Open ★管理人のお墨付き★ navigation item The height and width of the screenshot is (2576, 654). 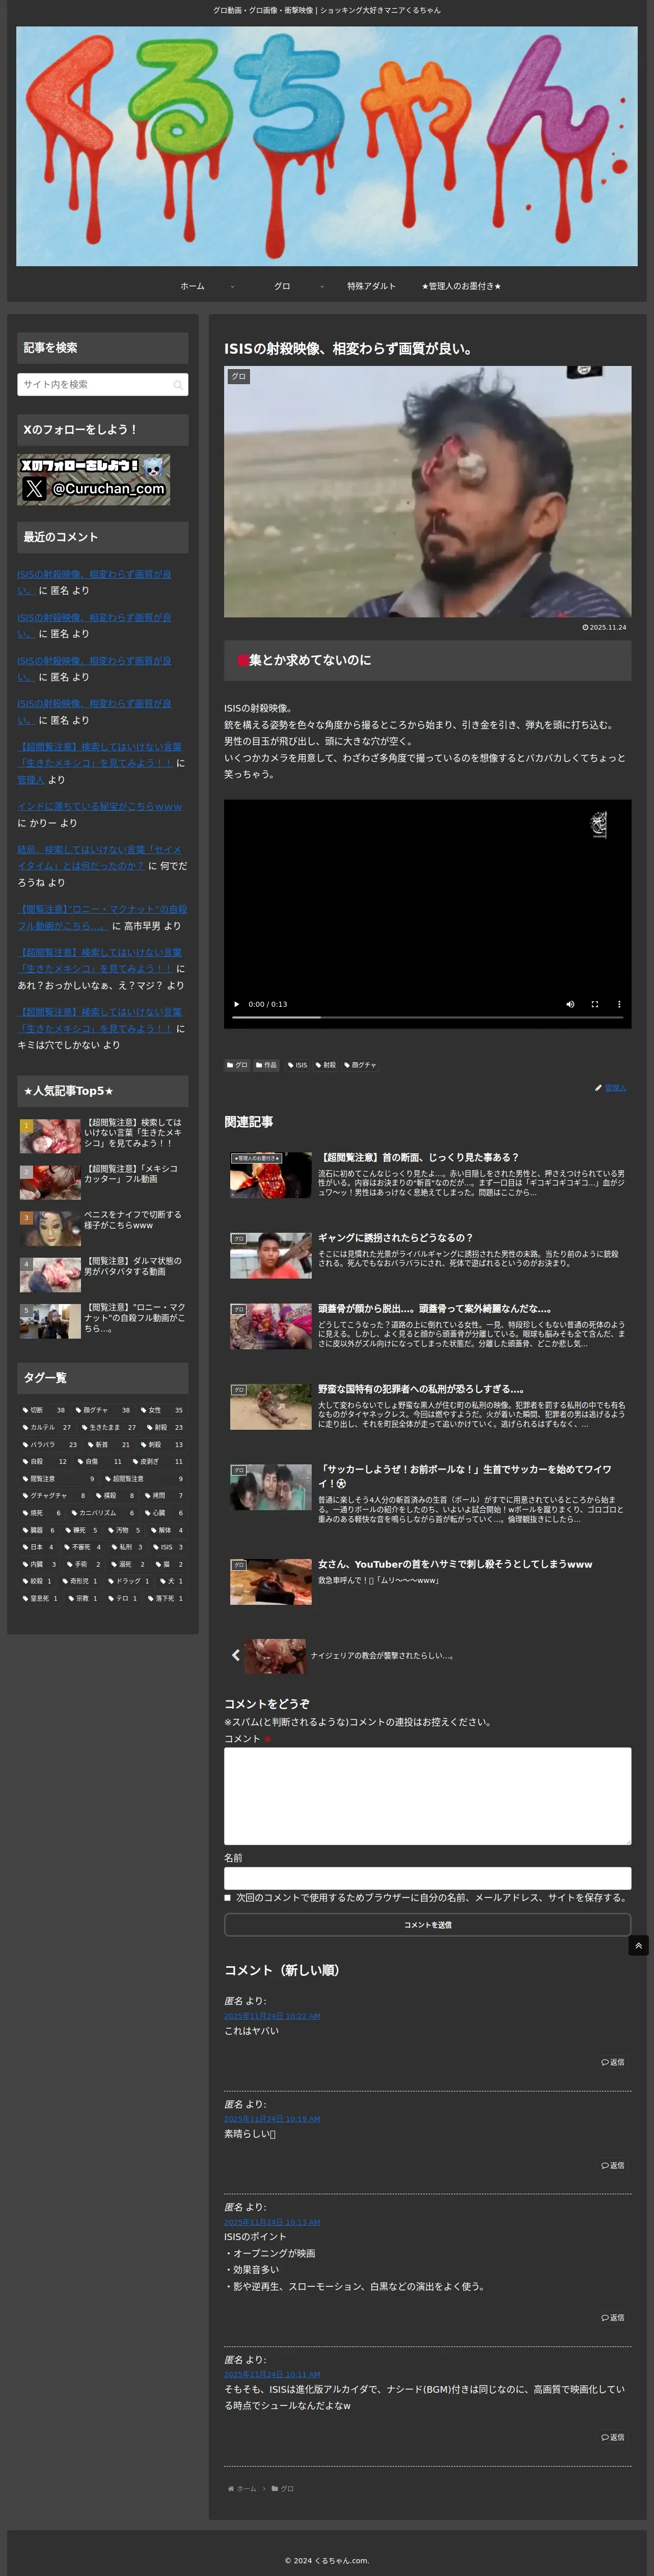click(461, 287)
